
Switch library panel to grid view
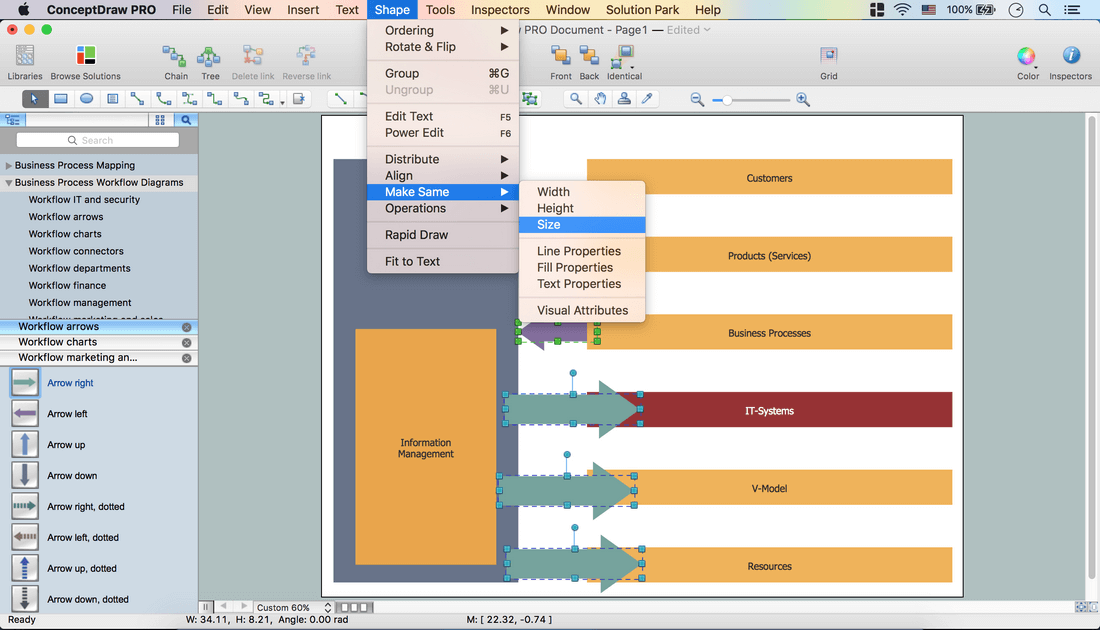160,120
